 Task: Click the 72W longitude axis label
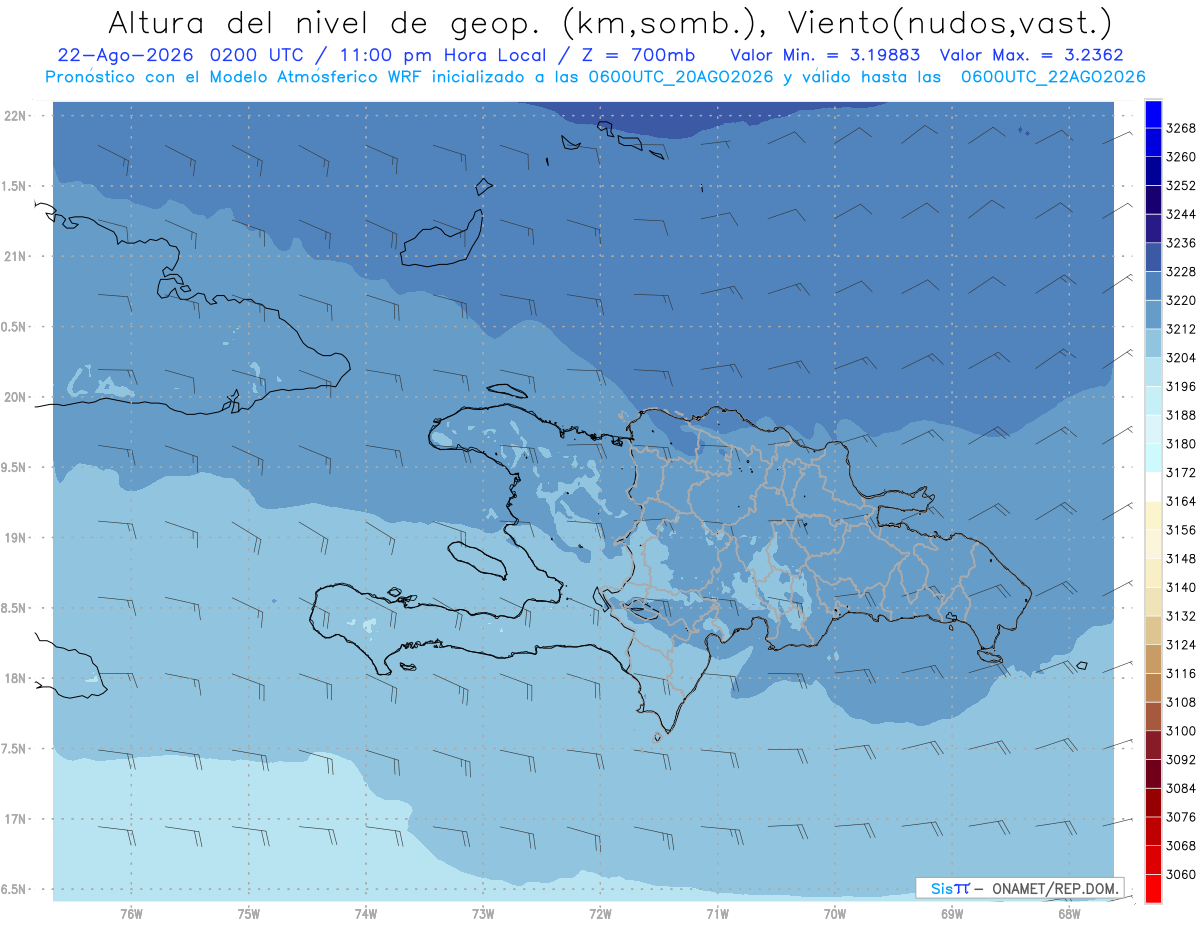pyautogui.click(x=600, y=913)
